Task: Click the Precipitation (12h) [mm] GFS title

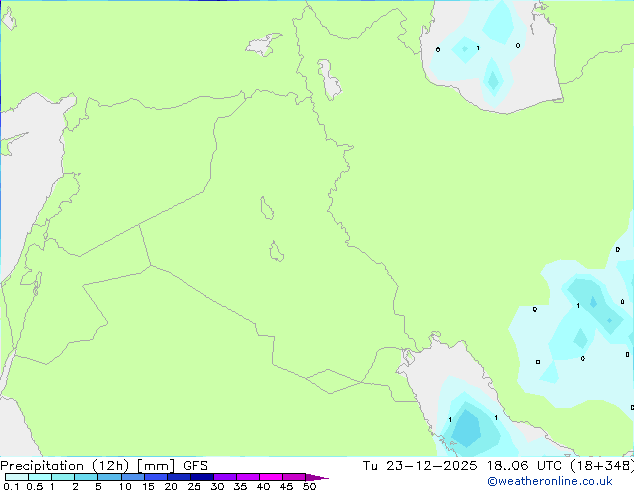Action: click(104, 466)
